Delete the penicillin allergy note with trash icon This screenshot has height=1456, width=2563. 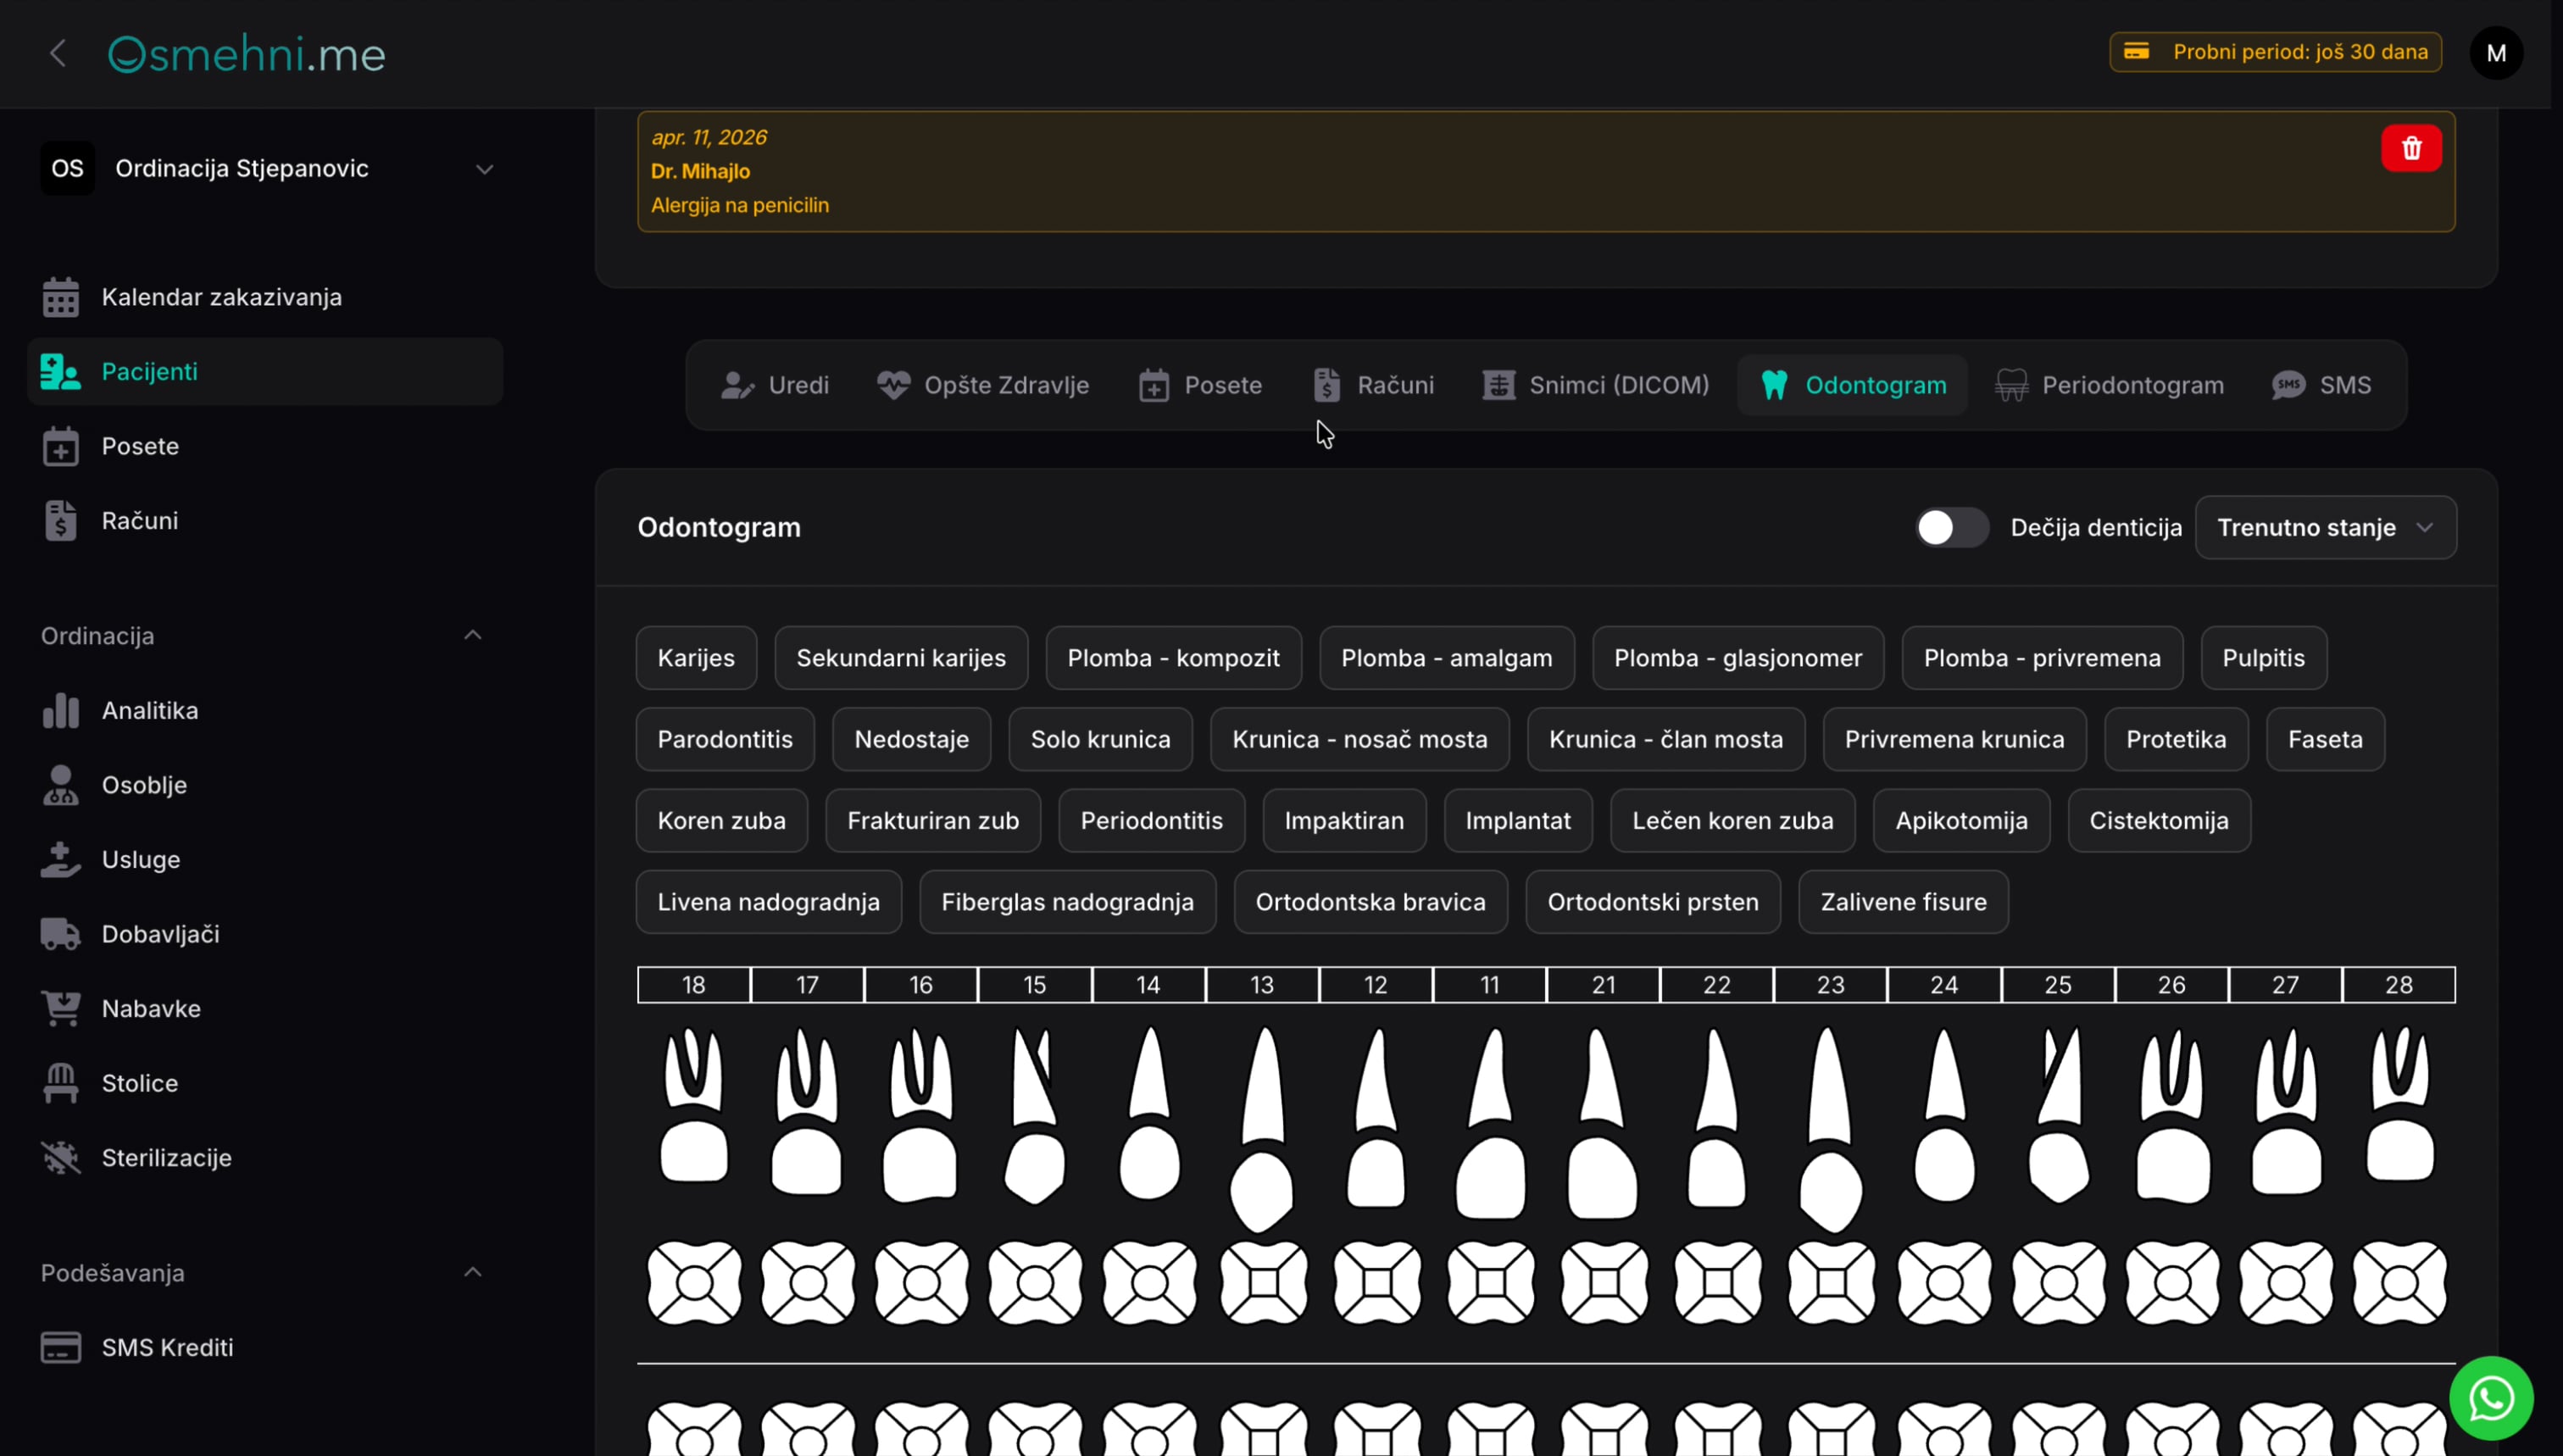pyautogui.click(x=2411, y=148)
